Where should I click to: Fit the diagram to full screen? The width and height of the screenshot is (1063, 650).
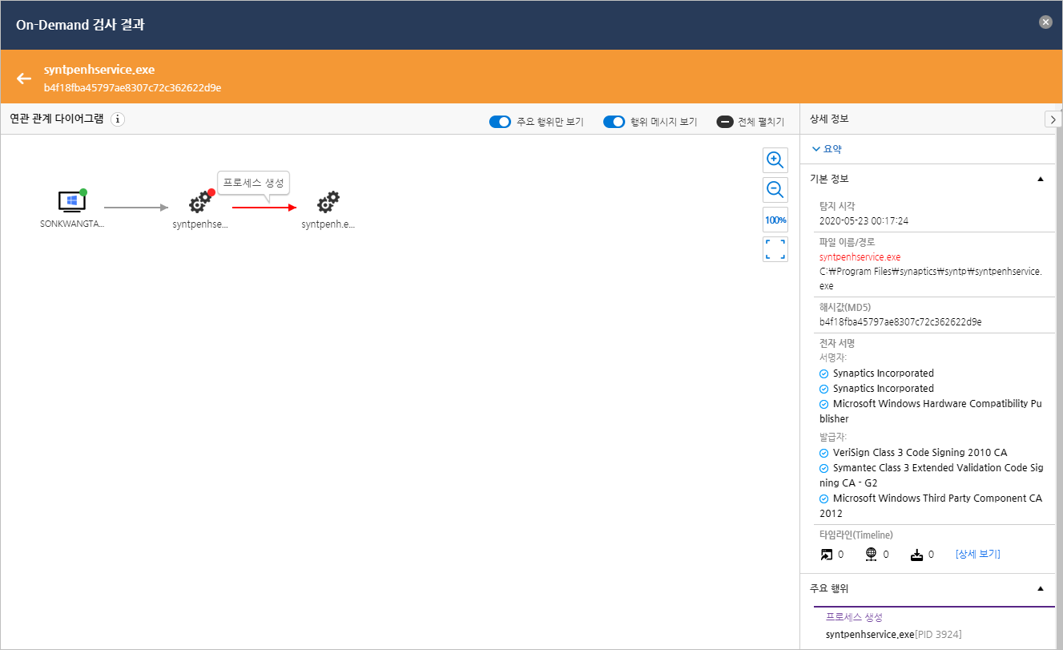[x=775, y=249]
